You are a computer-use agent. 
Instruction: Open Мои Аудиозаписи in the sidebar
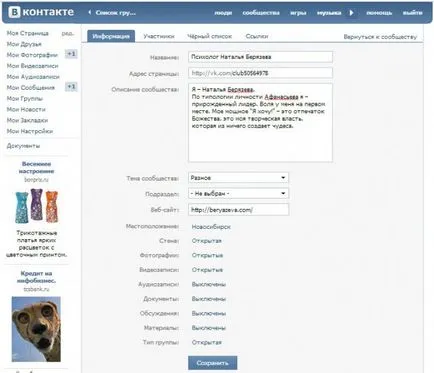[x=33, y=77]
